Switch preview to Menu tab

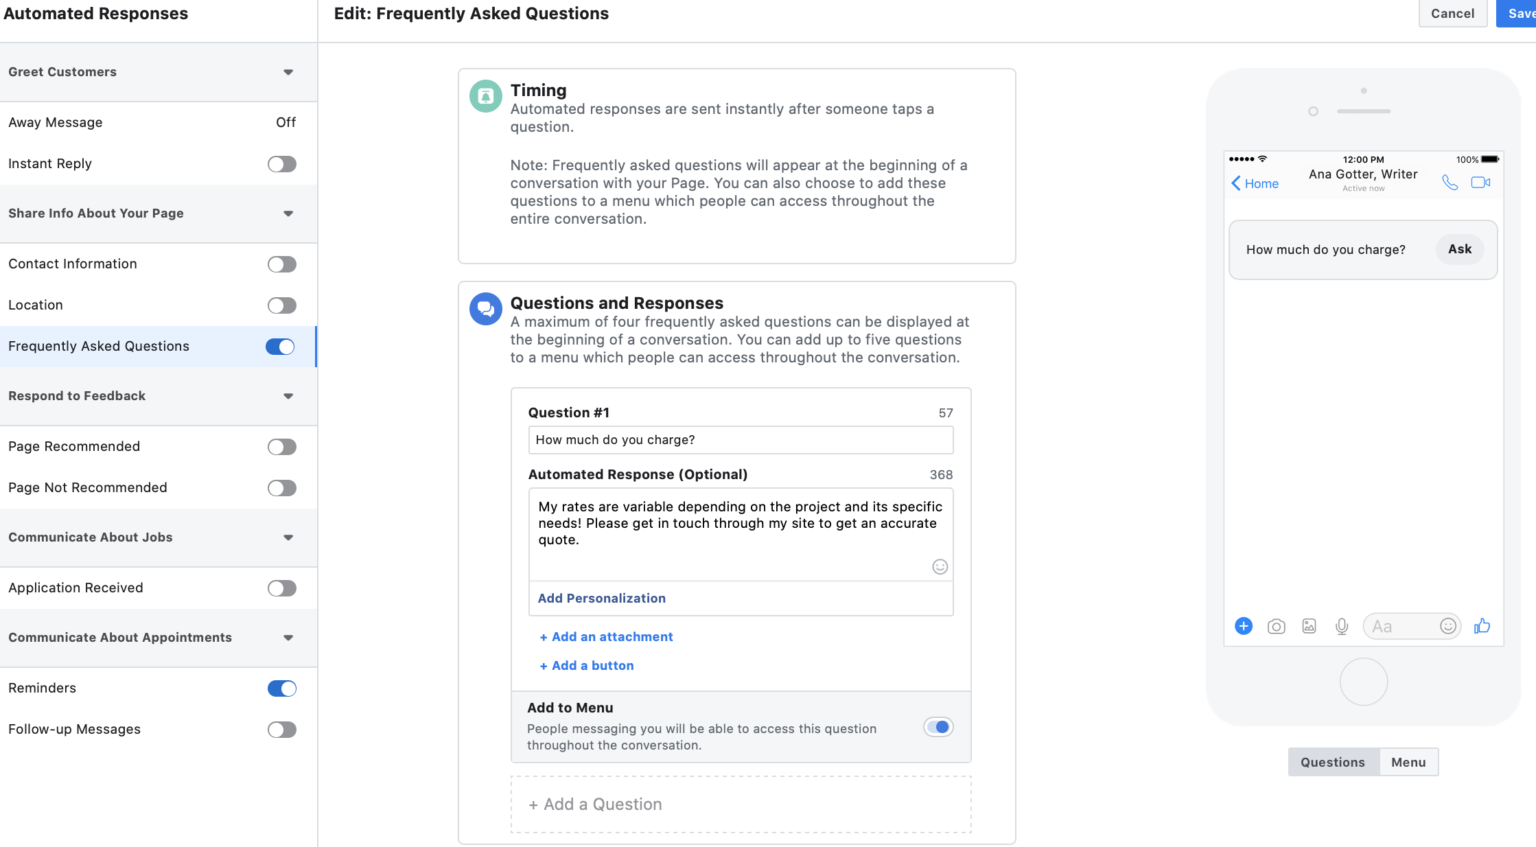pyautogui.click(x=1408, y=762)
